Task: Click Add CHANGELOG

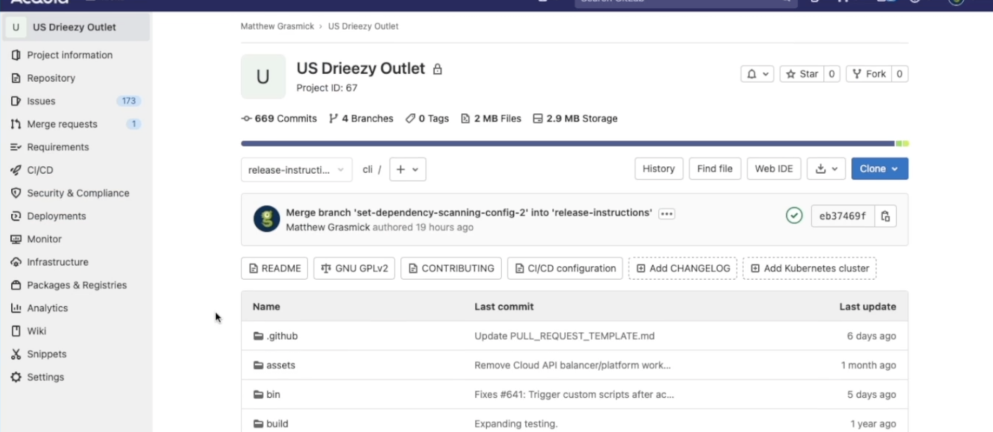Action: point(683,269)
